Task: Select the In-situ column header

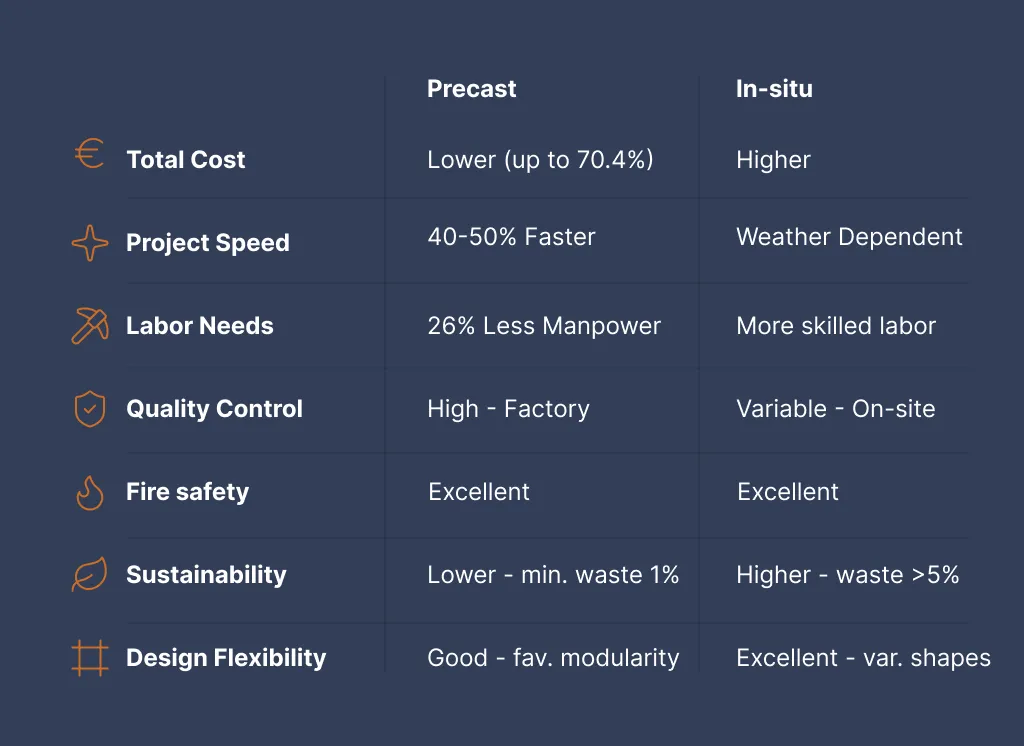Action: (x=775, y=88)
